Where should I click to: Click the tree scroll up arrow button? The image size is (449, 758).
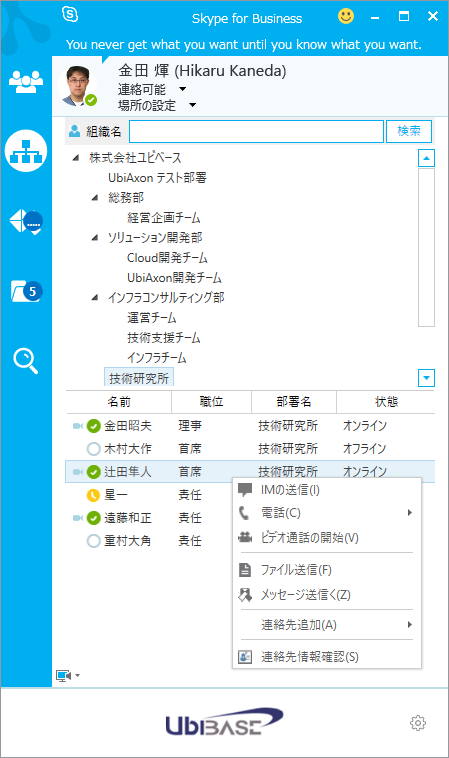point(426,158)
